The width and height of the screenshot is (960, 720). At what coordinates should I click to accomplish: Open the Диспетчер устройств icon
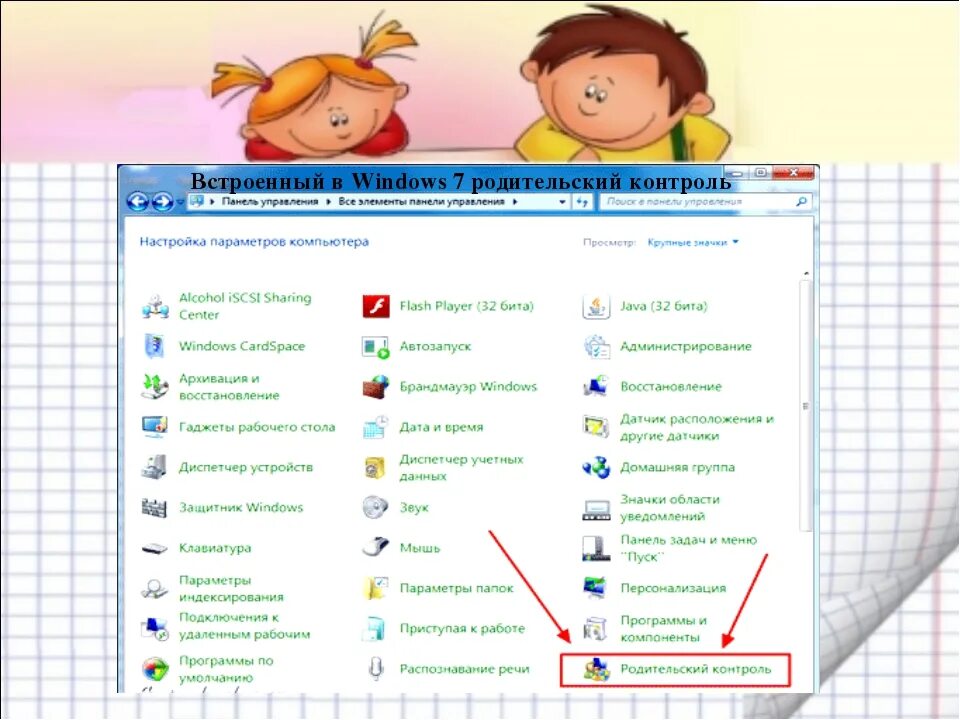point(154,467)
